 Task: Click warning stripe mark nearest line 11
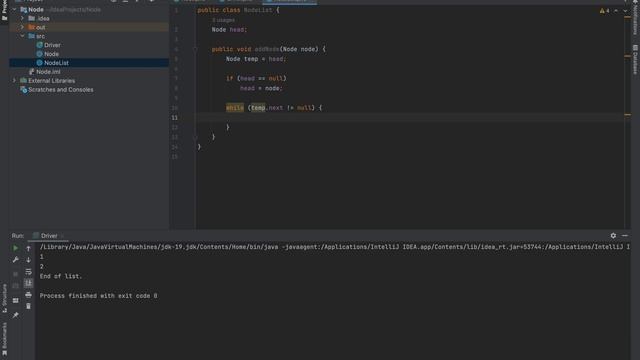pyautogui.click(x=627, y=115)
